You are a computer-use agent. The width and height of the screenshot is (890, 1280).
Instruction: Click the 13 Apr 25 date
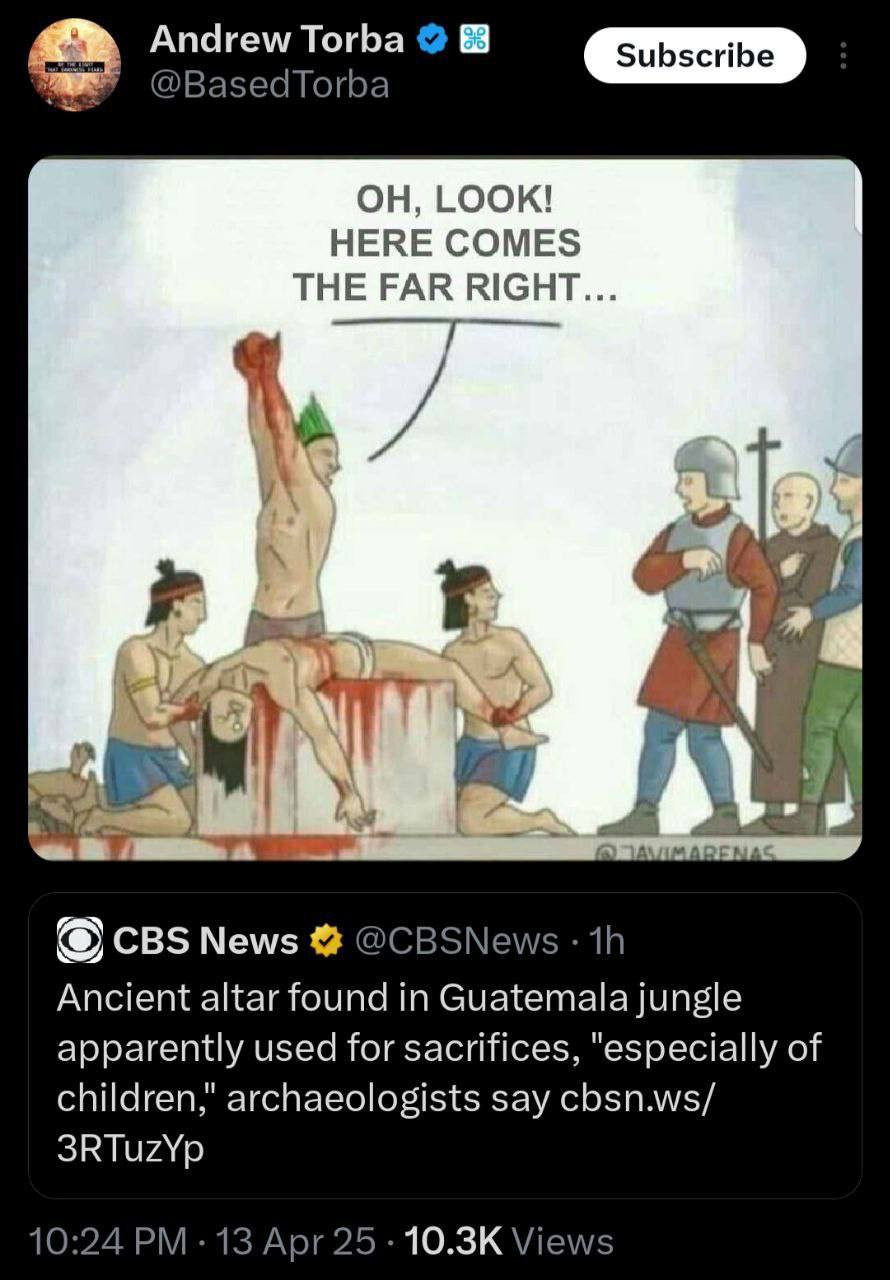click(296, 1241)
